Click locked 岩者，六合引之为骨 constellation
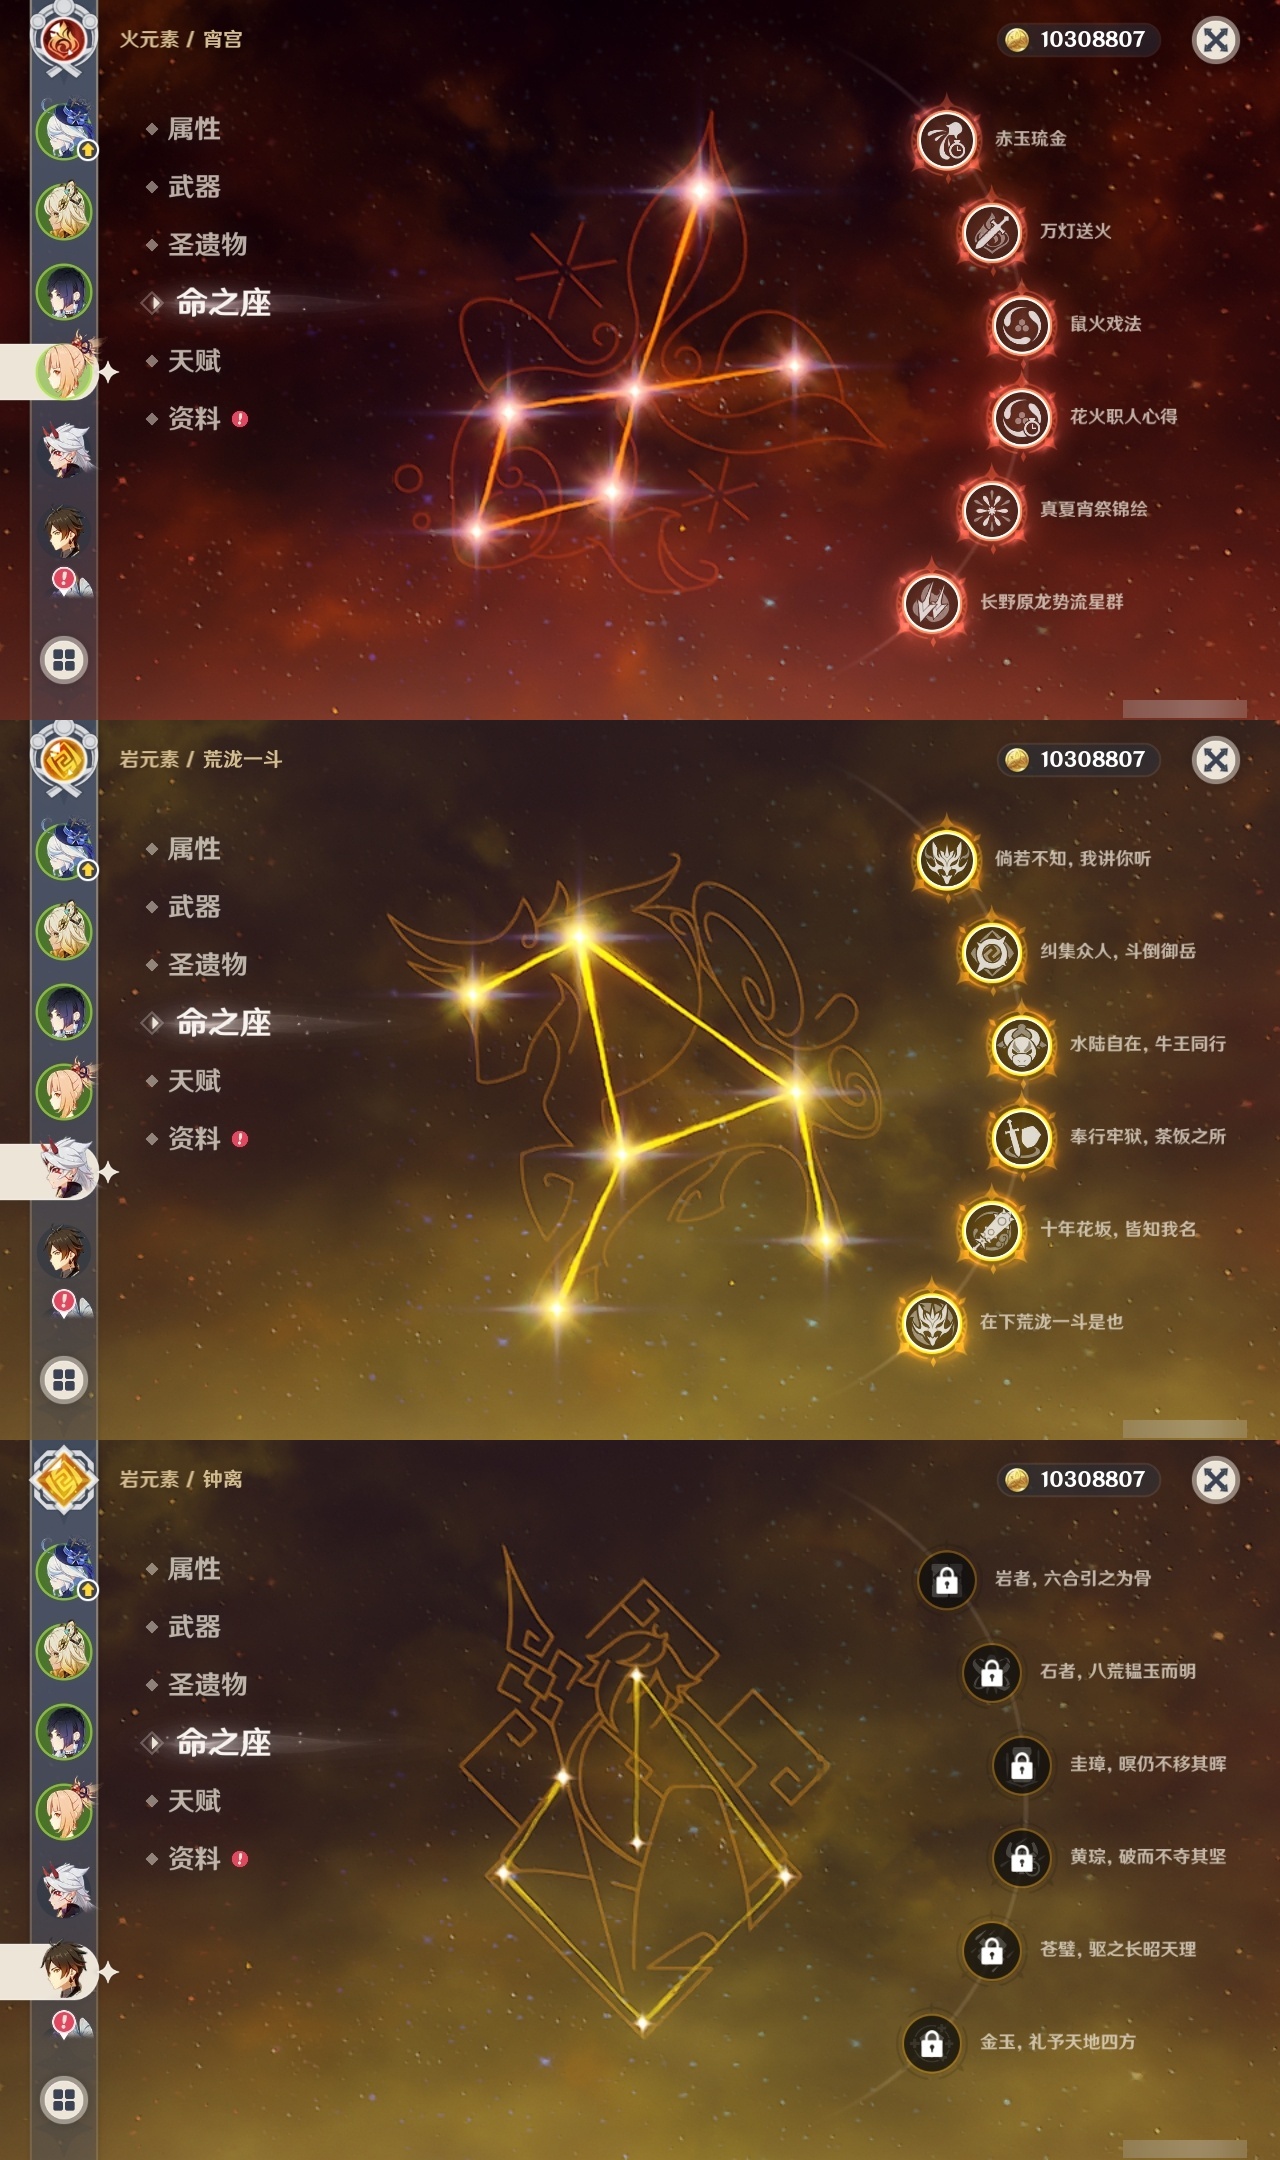This screenshot has width=1280, height=2160. pos(946,1580)
